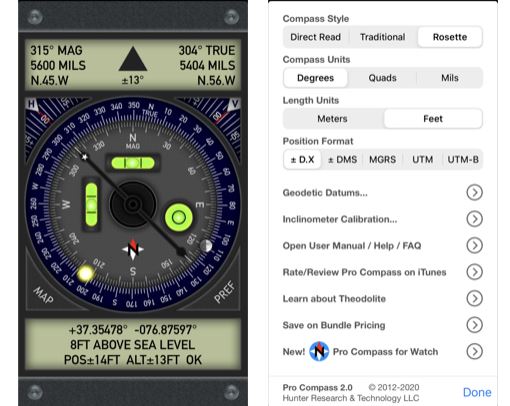The width and height of the screenshot is (510, 406).
Task: Switch compass units to Mils
Action: [450, 78]
